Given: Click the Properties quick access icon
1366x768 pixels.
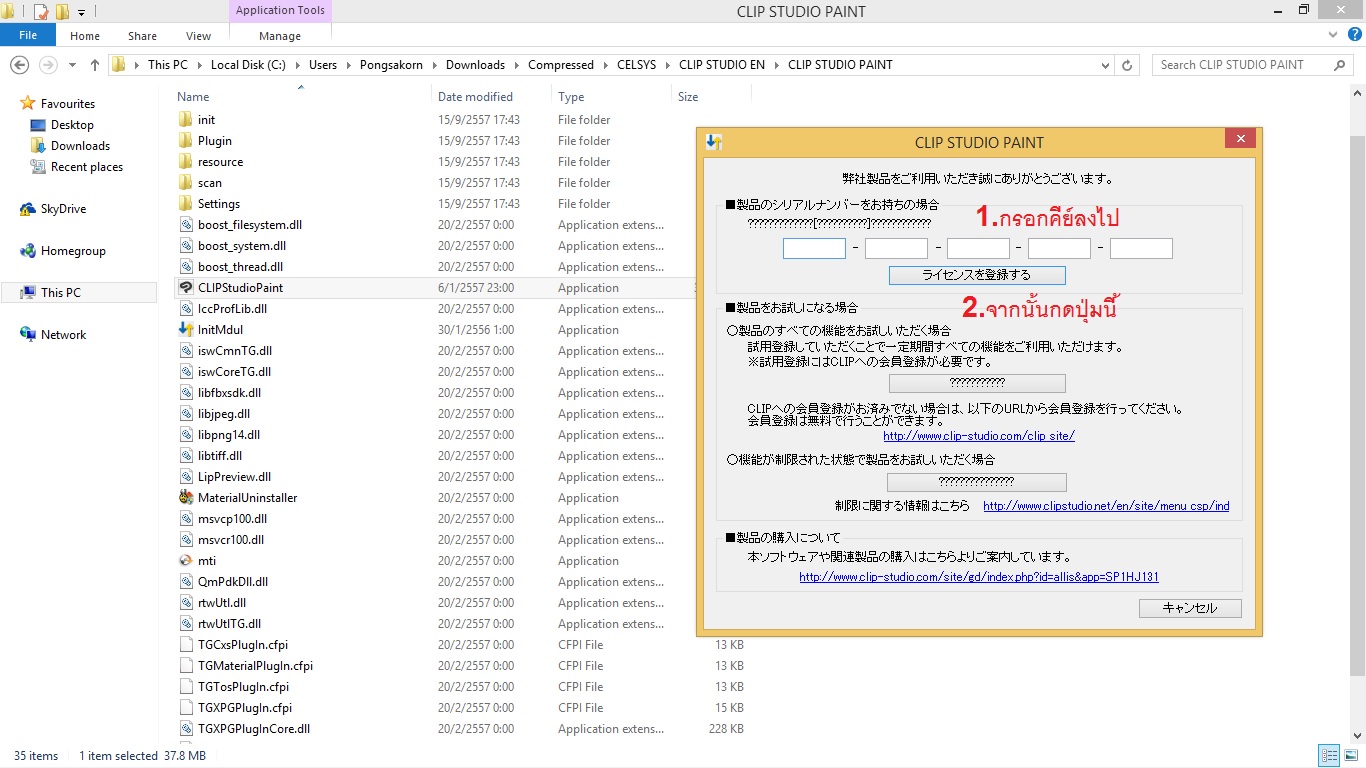Looking at the screenshot, I should pyautogui.click(x=41, y=12).
